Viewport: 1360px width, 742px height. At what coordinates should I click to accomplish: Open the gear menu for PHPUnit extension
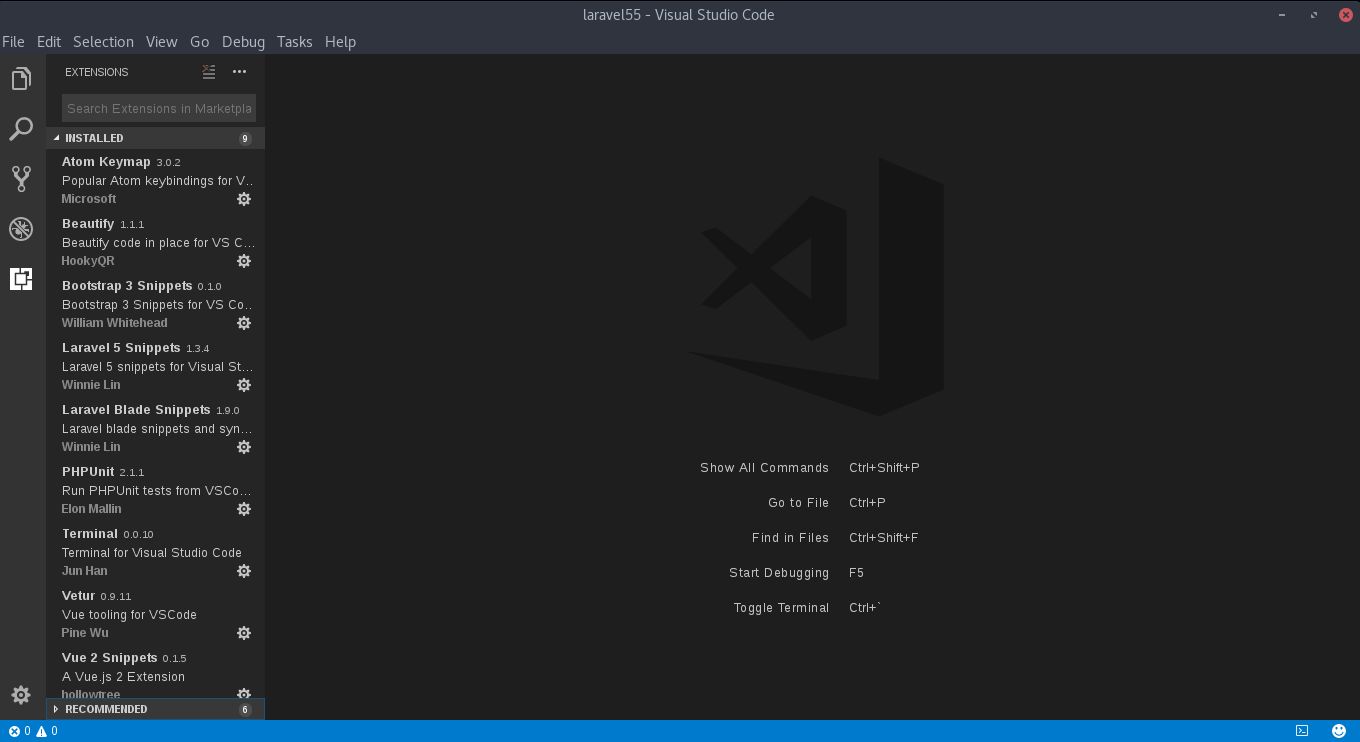(244, 509)
